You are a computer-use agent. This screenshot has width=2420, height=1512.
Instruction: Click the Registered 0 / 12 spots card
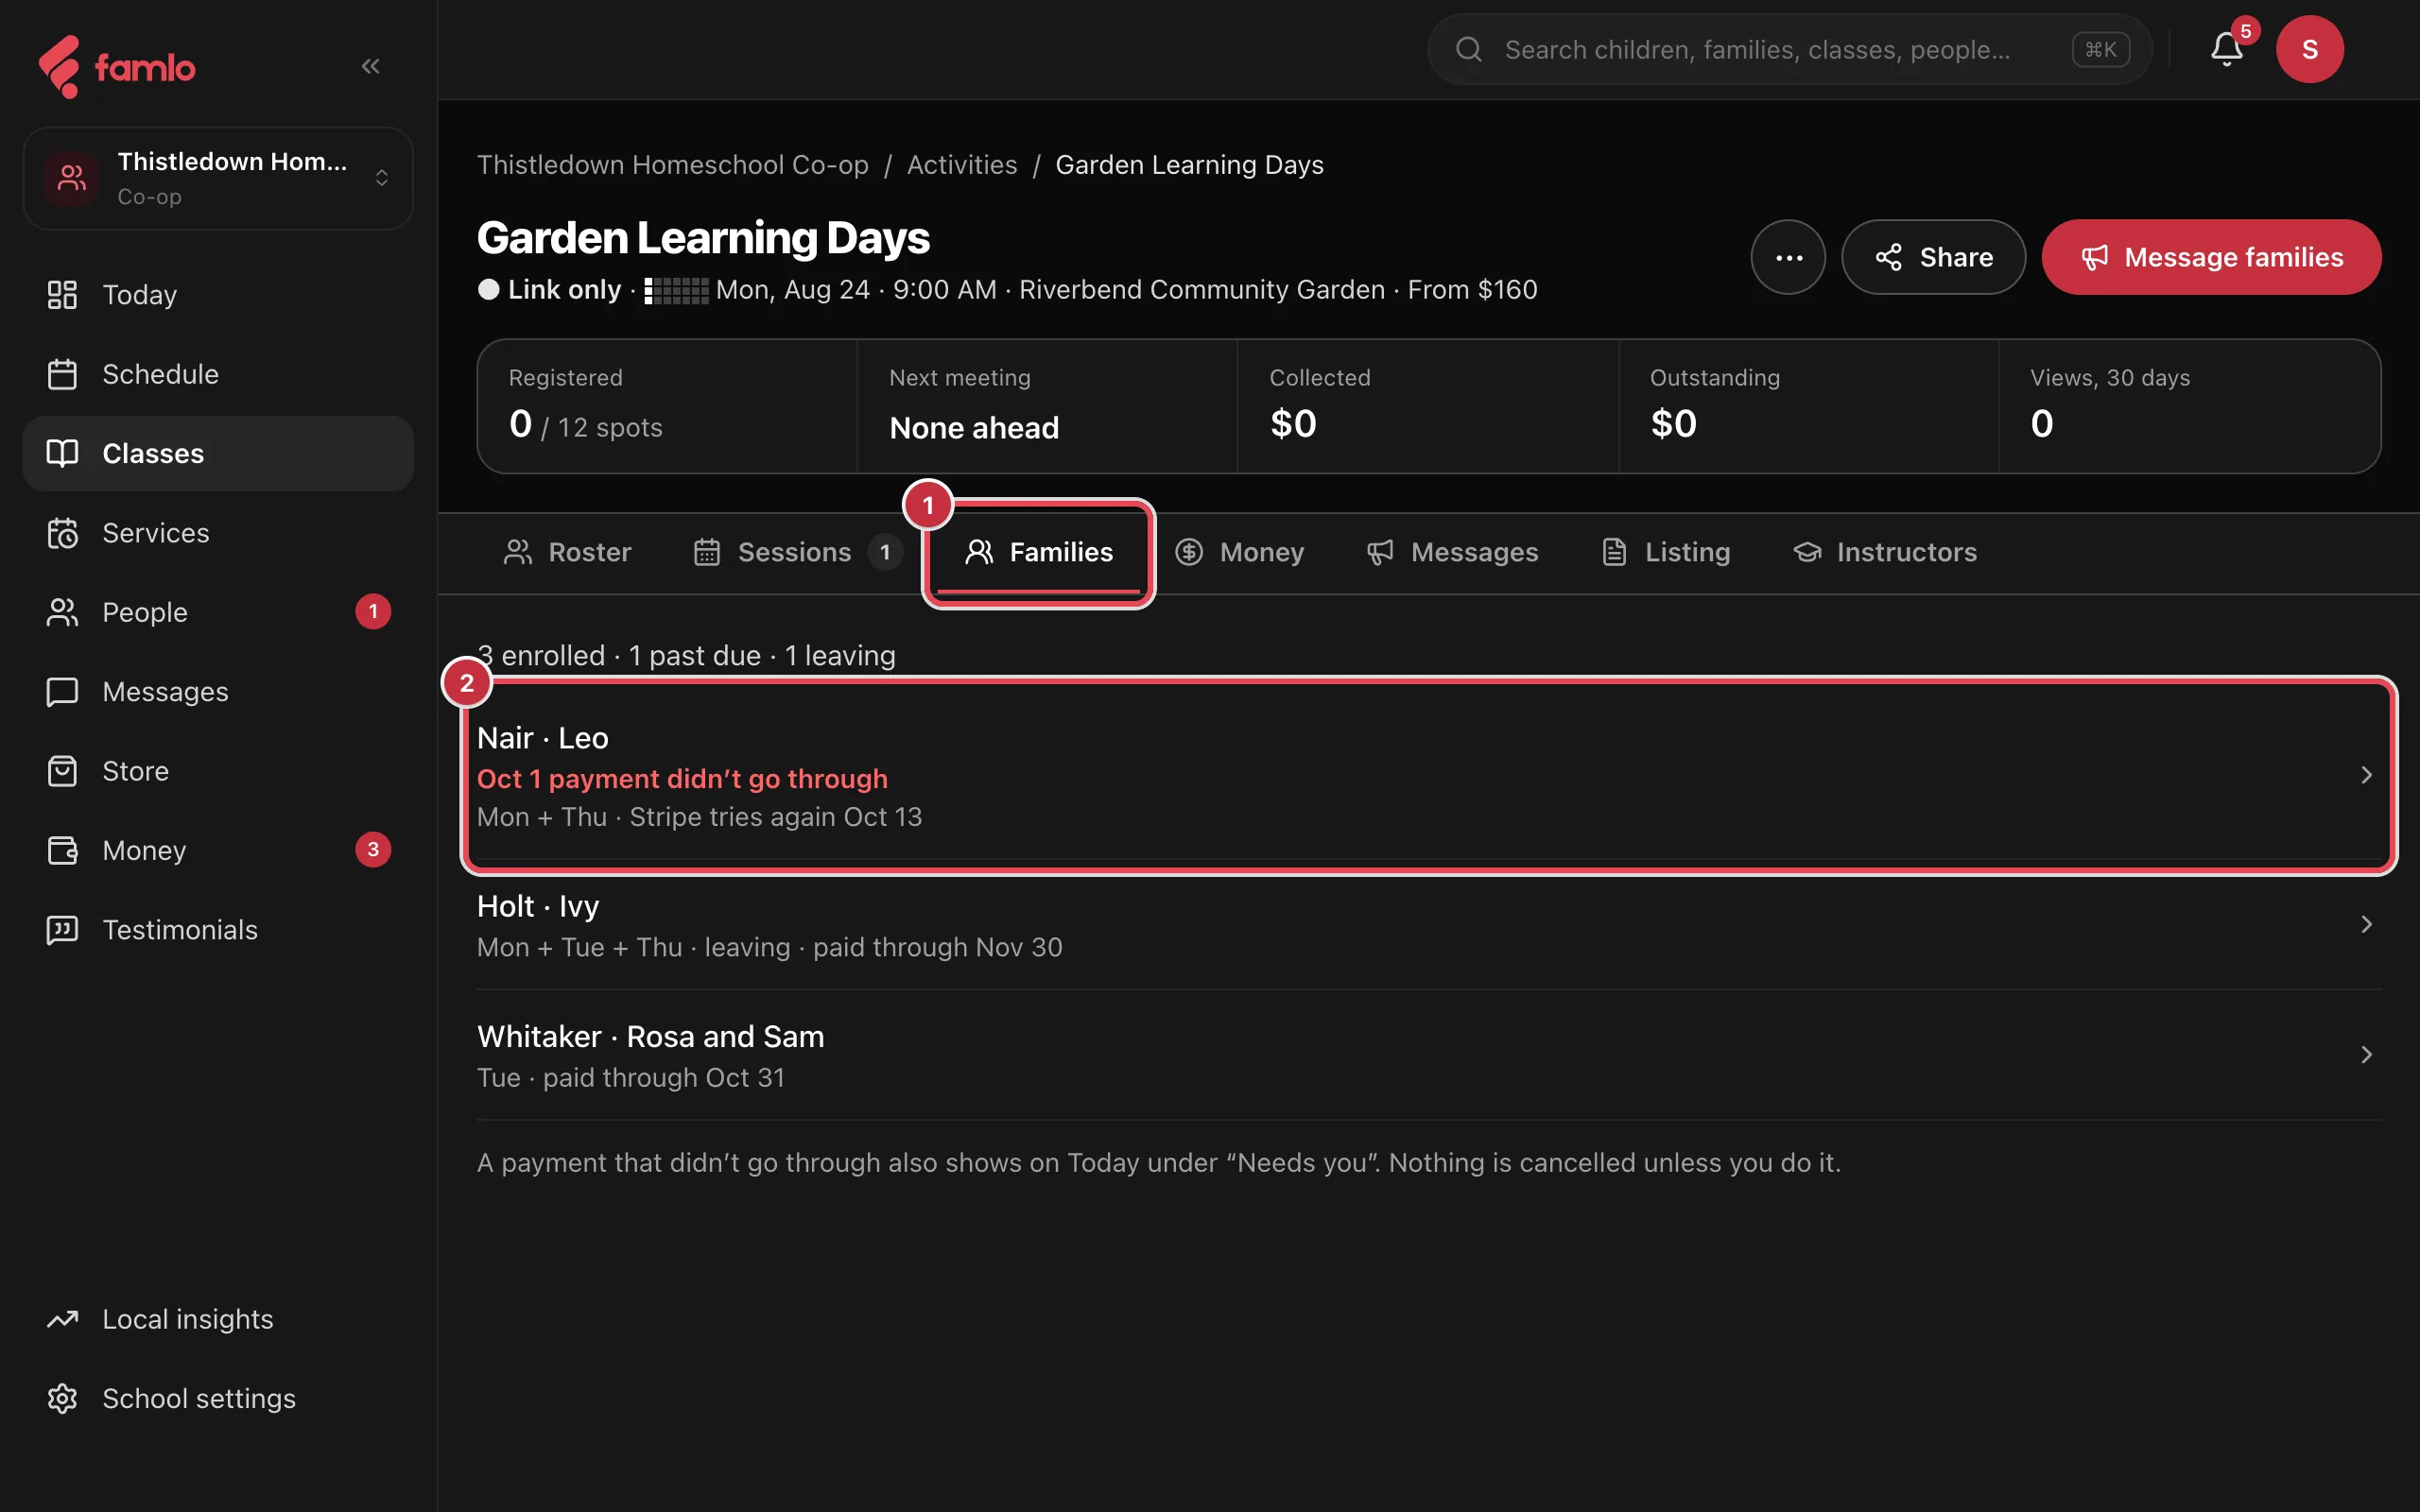point(667,406)
